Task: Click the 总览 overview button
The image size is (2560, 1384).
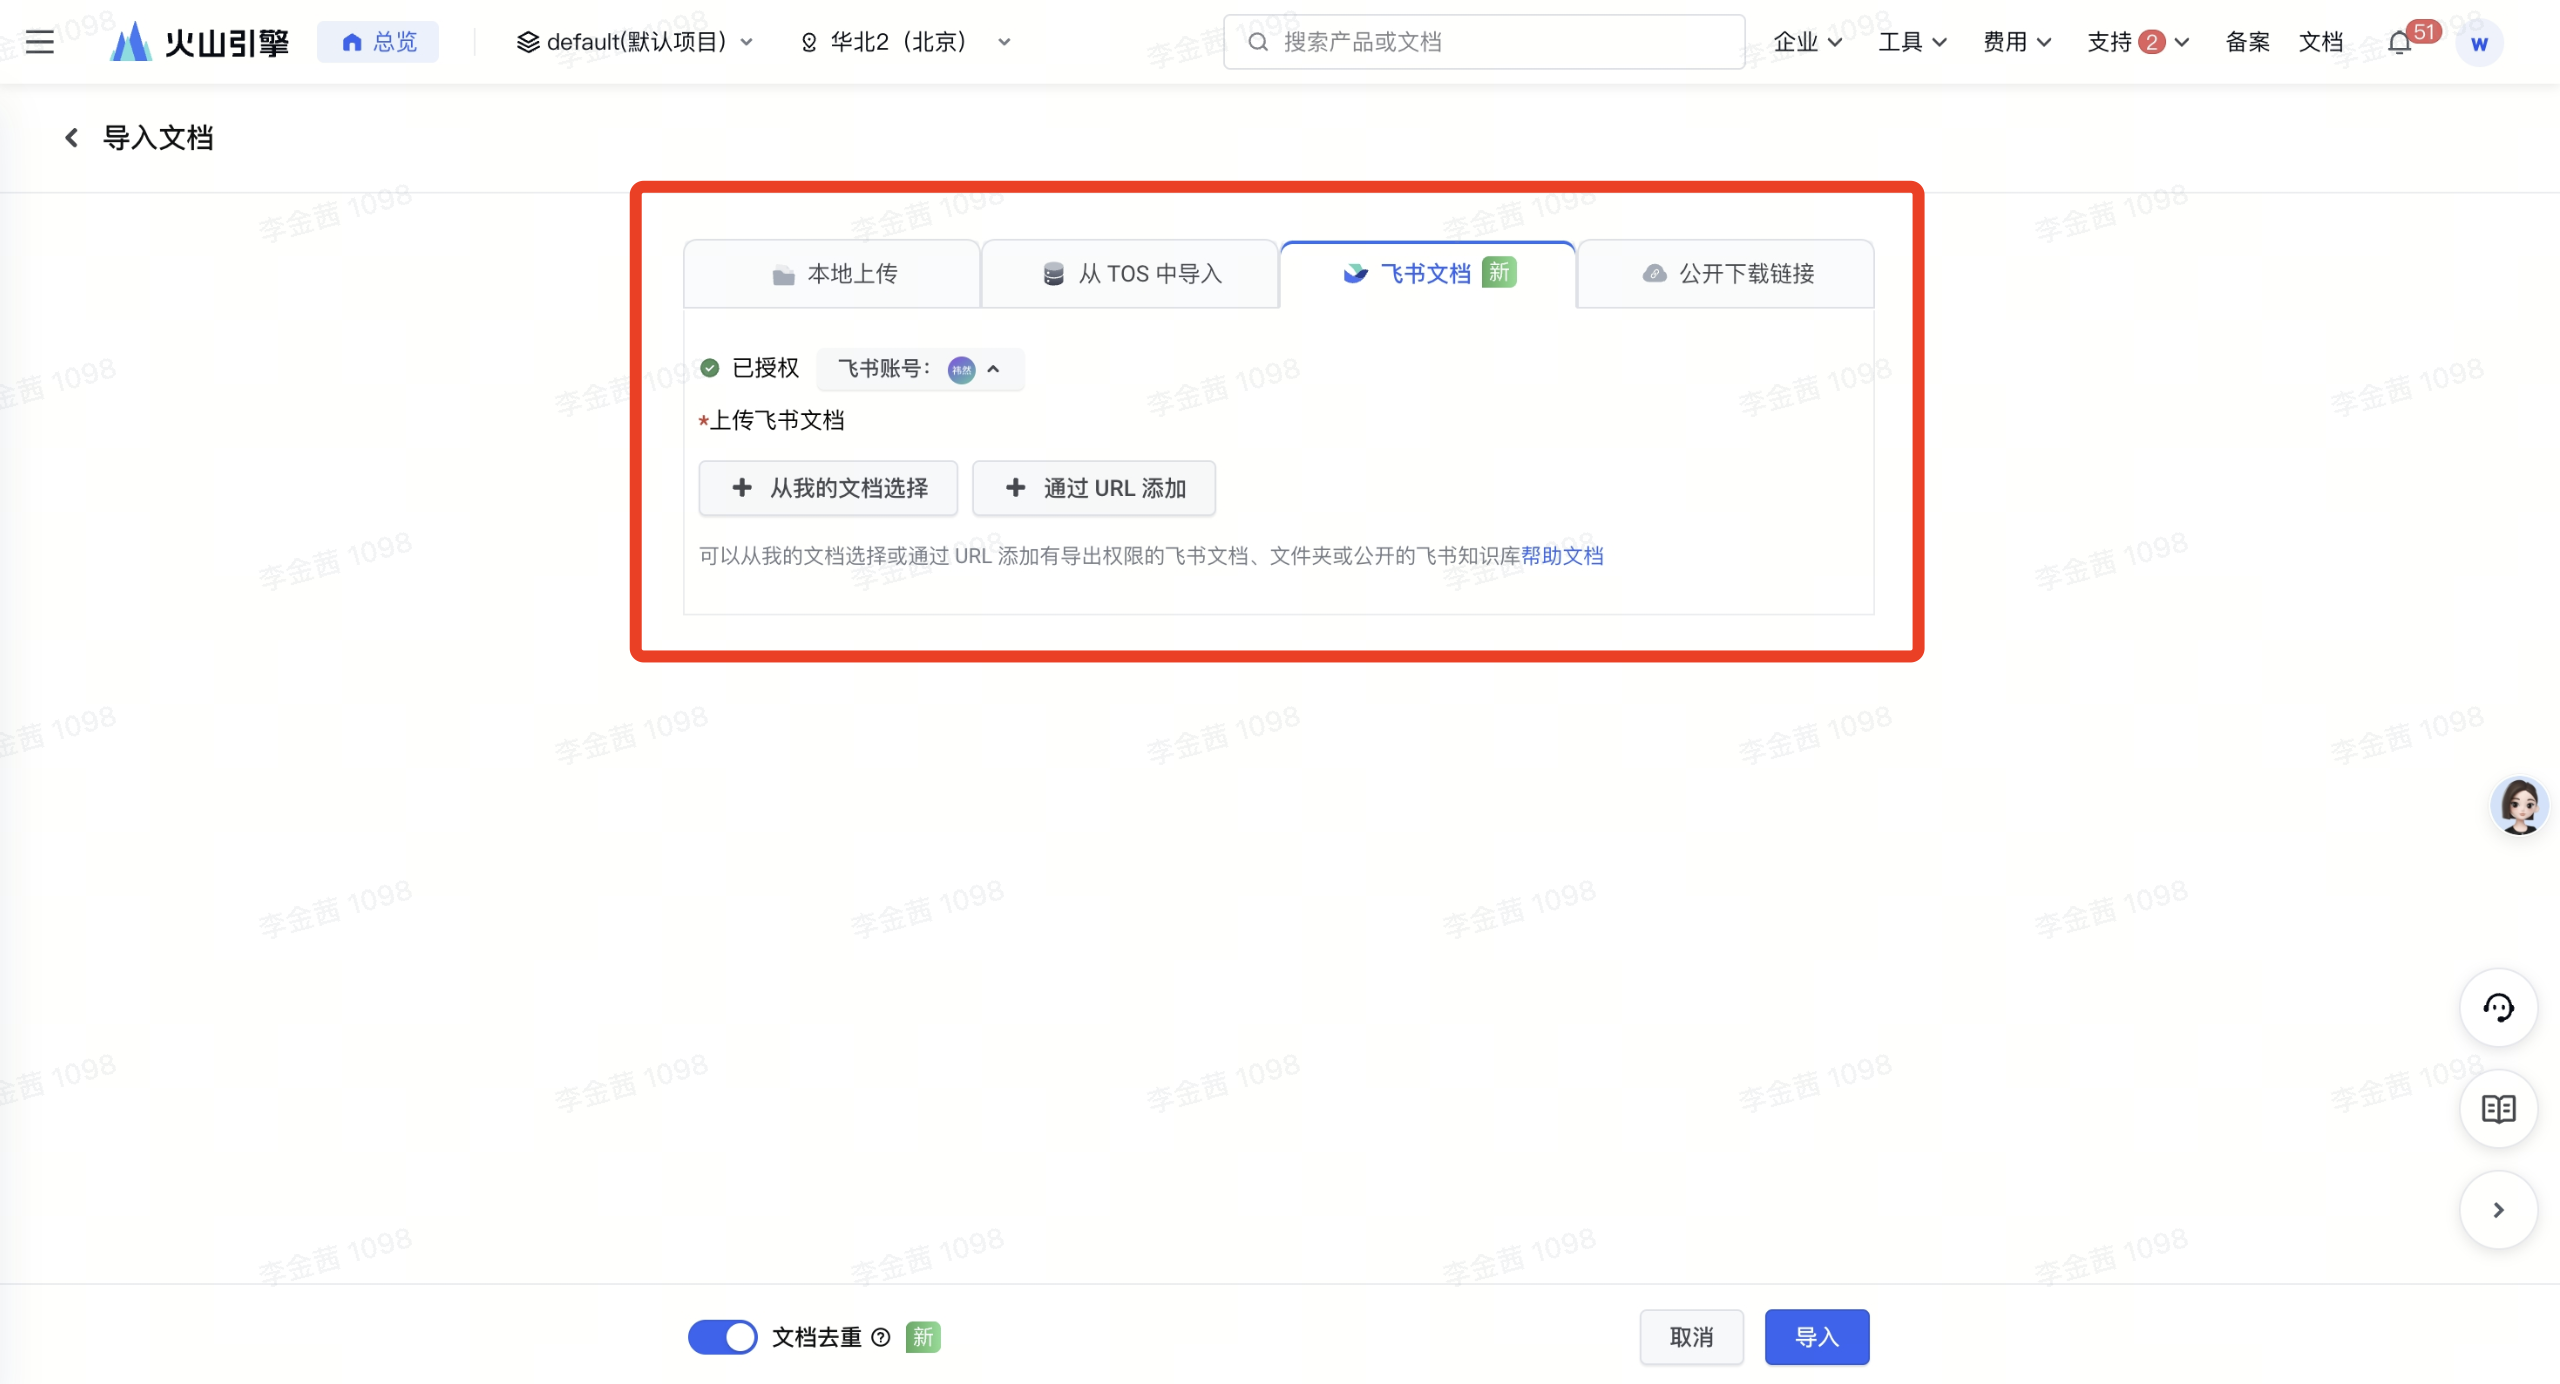Action: (378, 42)
